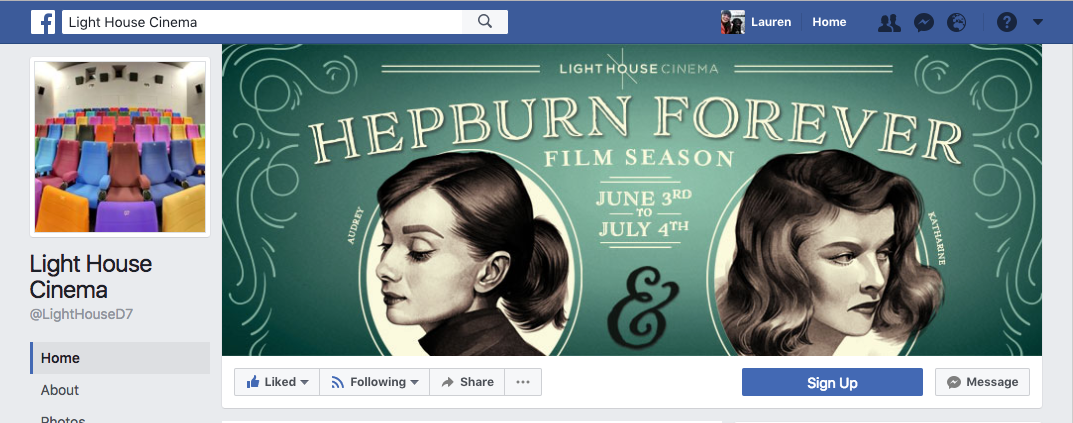
Task: Click the search magnifier button
Action: (485, 22)
